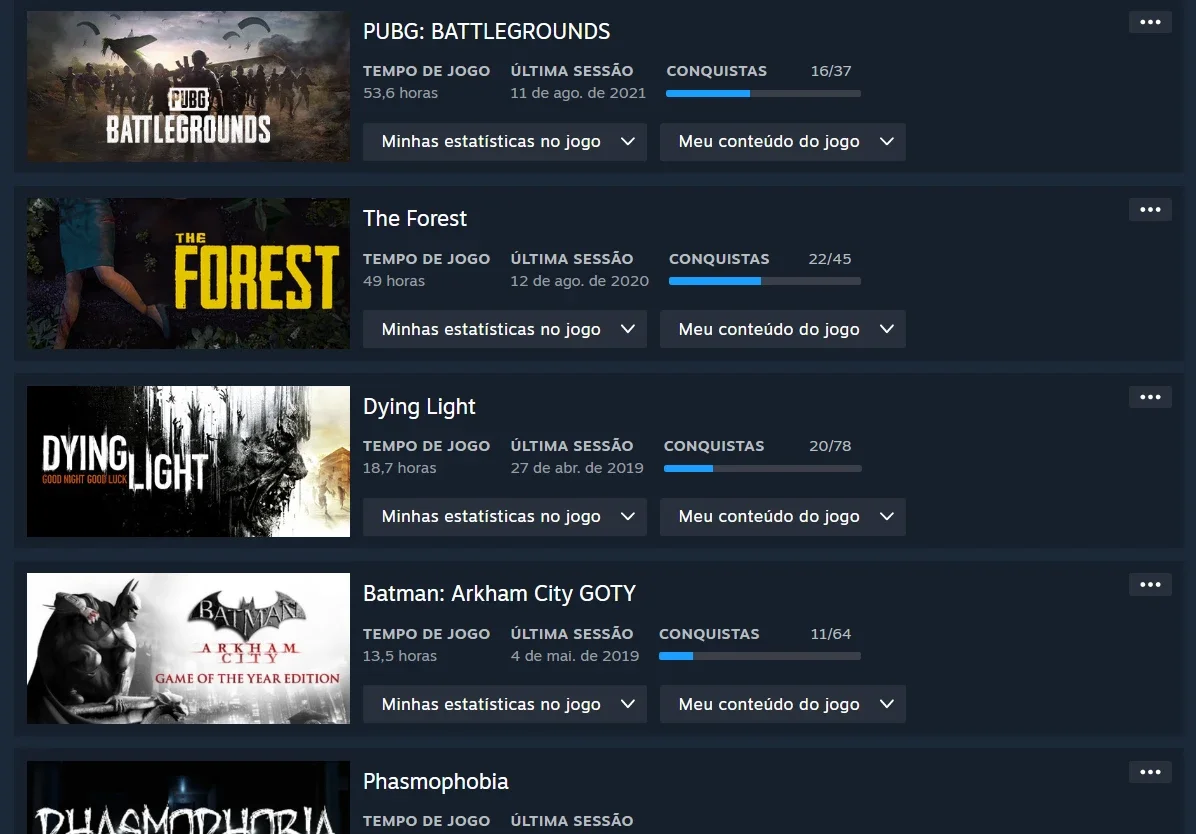Click the '49 horas' playtime text

pos(394,281)
